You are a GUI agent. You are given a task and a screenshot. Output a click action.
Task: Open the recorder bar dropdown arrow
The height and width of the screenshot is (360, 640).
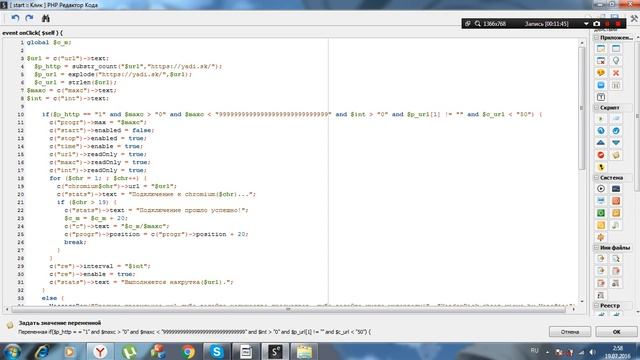[x=586, y=24]
